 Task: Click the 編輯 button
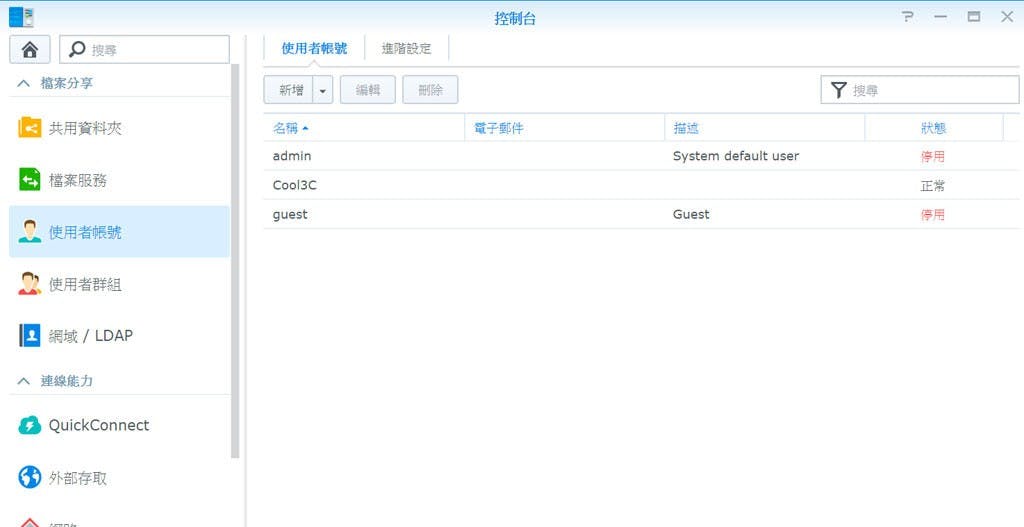coord(368,90)
